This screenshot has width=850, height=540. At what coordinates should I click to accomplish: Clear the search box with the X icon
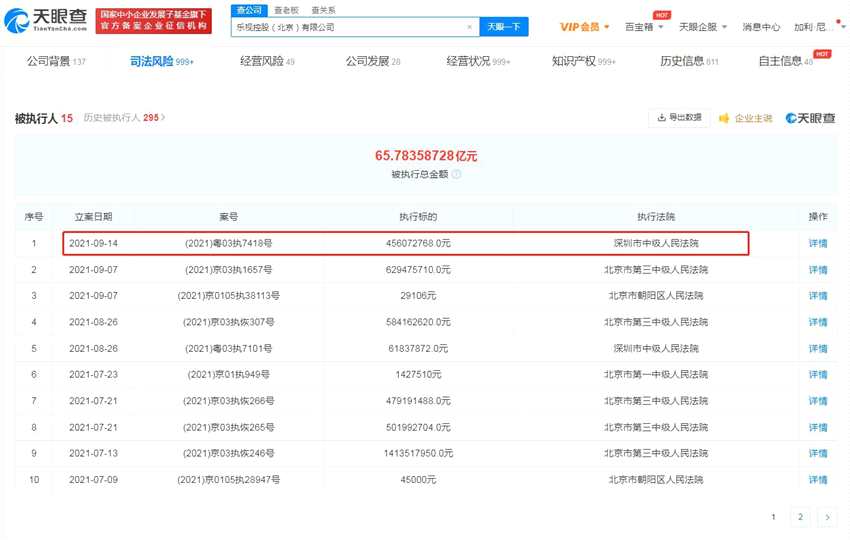coord(469,27)
